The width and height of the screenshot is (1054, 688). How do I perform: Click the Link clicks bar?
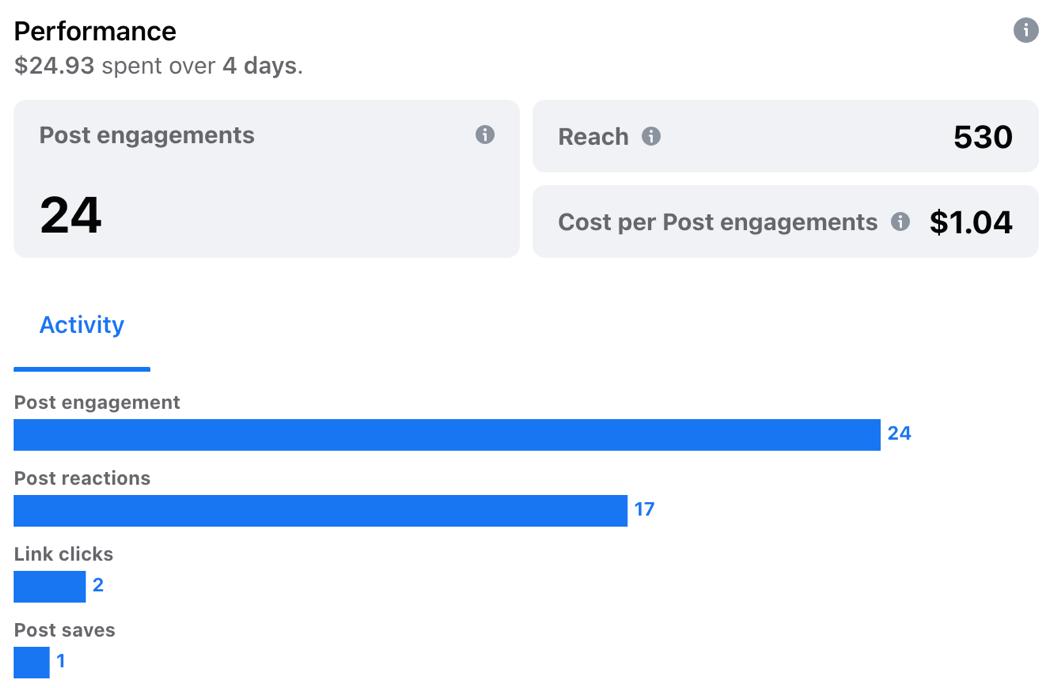[x=49, y=587]
